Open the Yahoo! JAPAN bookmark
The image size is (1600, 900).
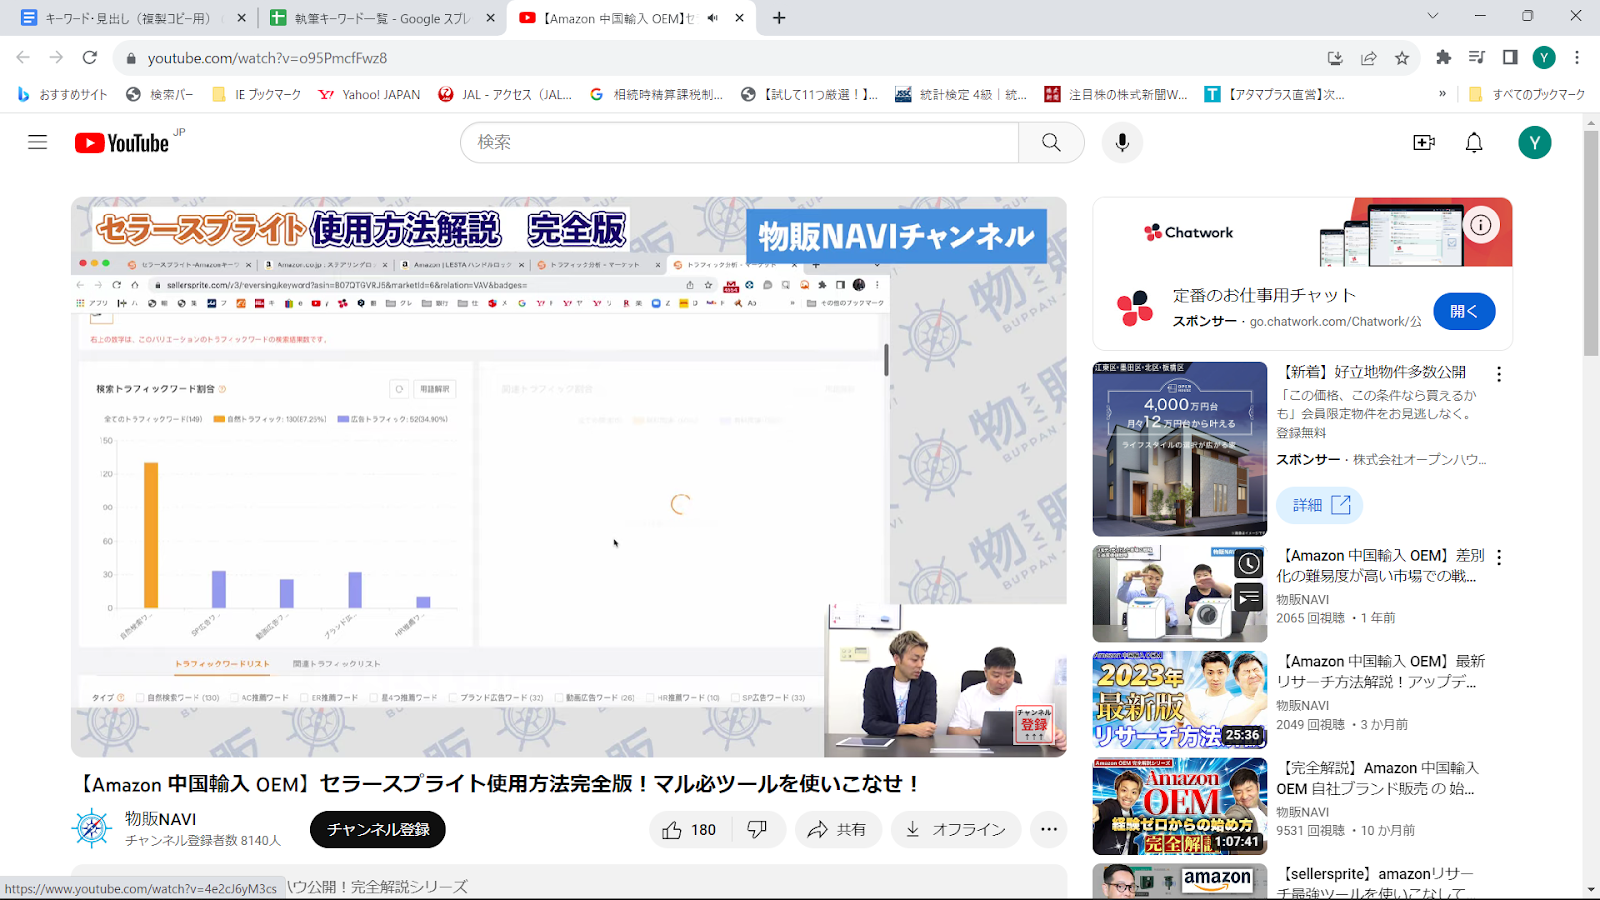point(369,94)
